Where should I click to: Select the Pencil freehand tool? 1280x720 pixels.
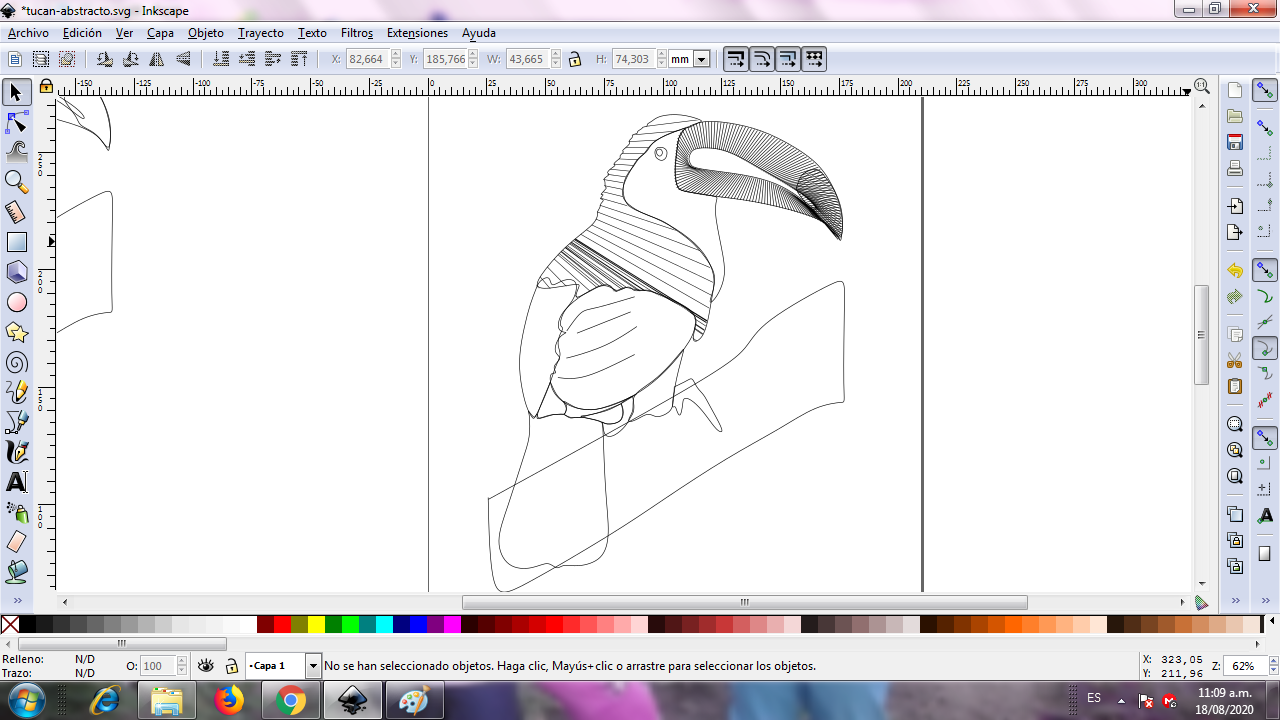click(x=16, y=392)
